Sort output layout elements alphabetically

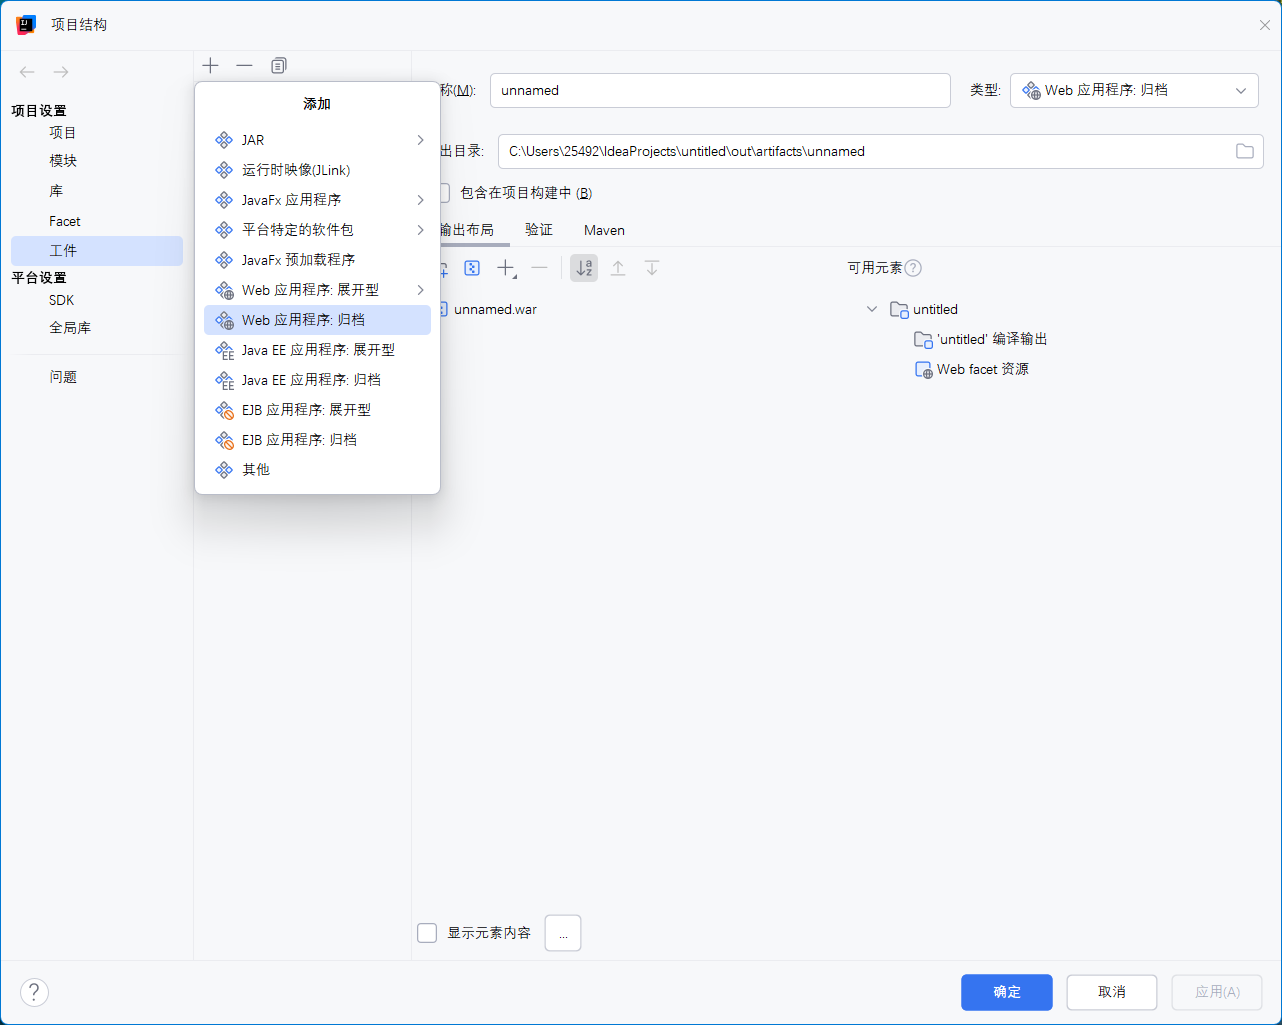point(584,268)
